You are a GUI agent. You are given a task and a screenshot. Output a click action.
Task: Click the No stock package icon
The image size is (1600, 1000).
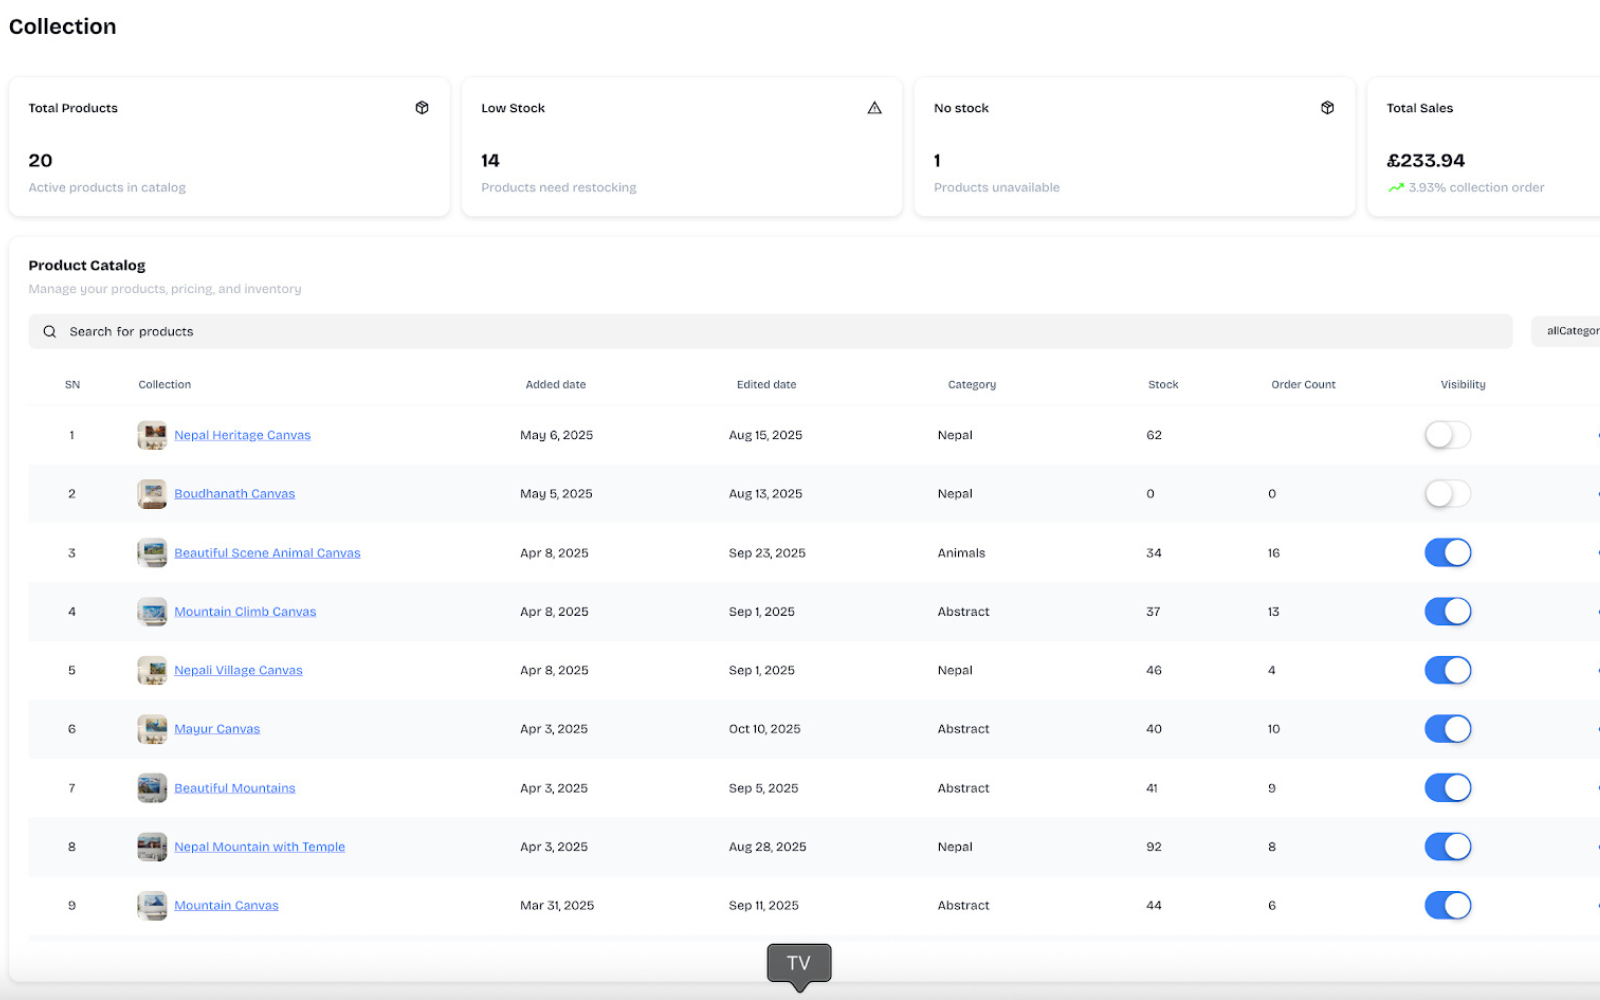(x=1327, y=108)
